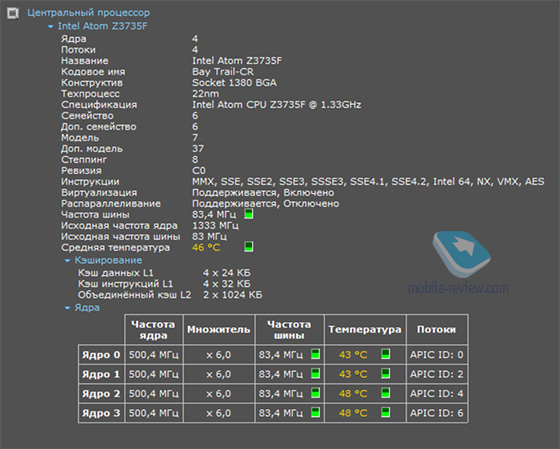The width and height of the screenshot is (560, 449).
Task: Click the Intel Atom CPU Z3735F @ 1.33GHz specification
Action: [276, 105]
